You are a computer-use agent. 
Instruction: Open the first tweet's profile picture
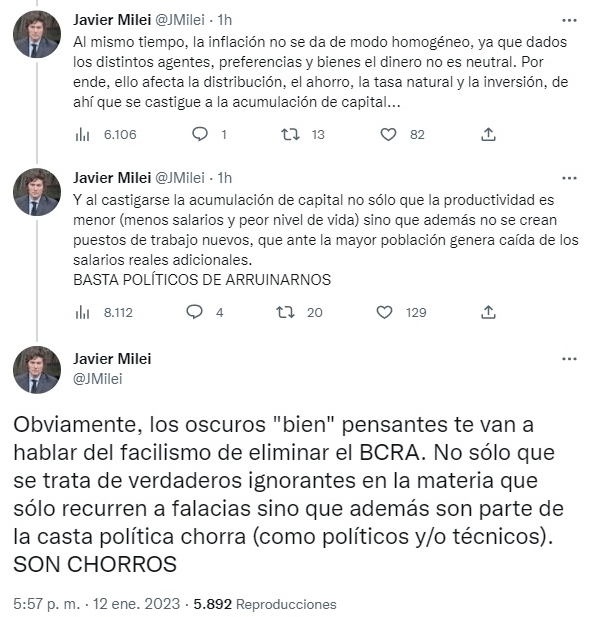(37, 35)
